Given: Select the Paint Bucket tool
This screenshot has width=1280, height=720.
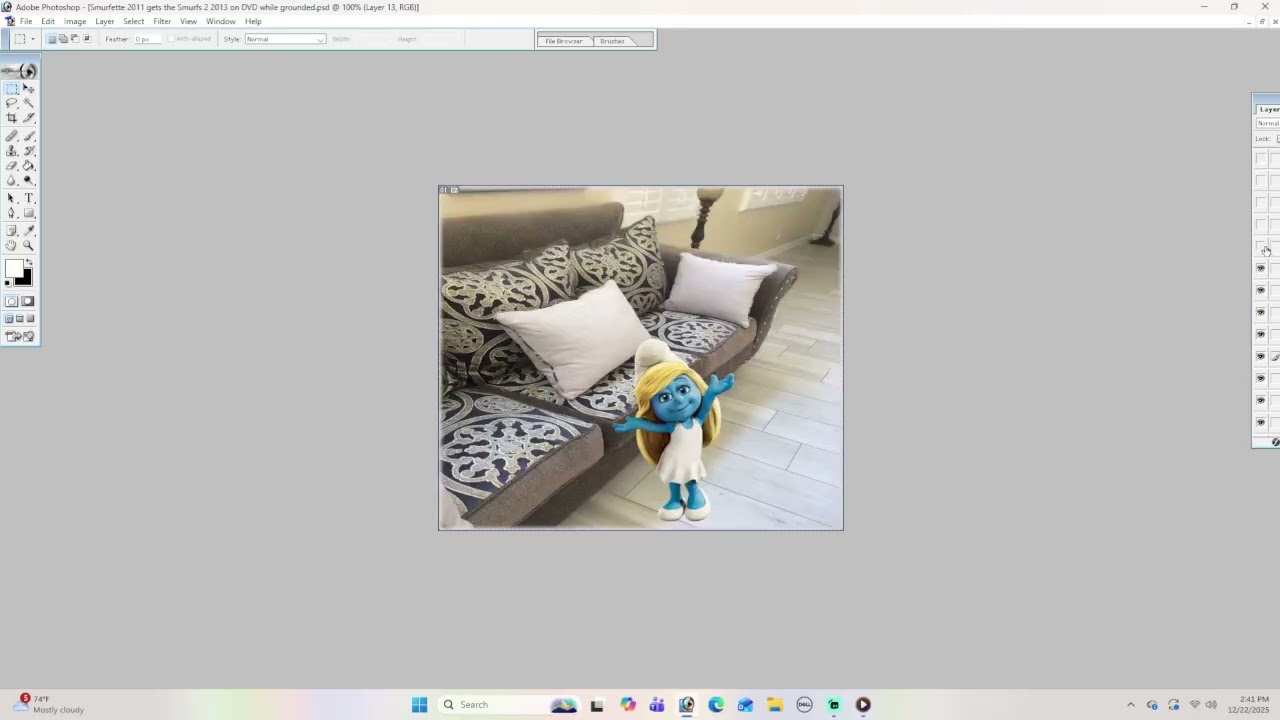Looking at the screenshot, I should coord(29,166).
